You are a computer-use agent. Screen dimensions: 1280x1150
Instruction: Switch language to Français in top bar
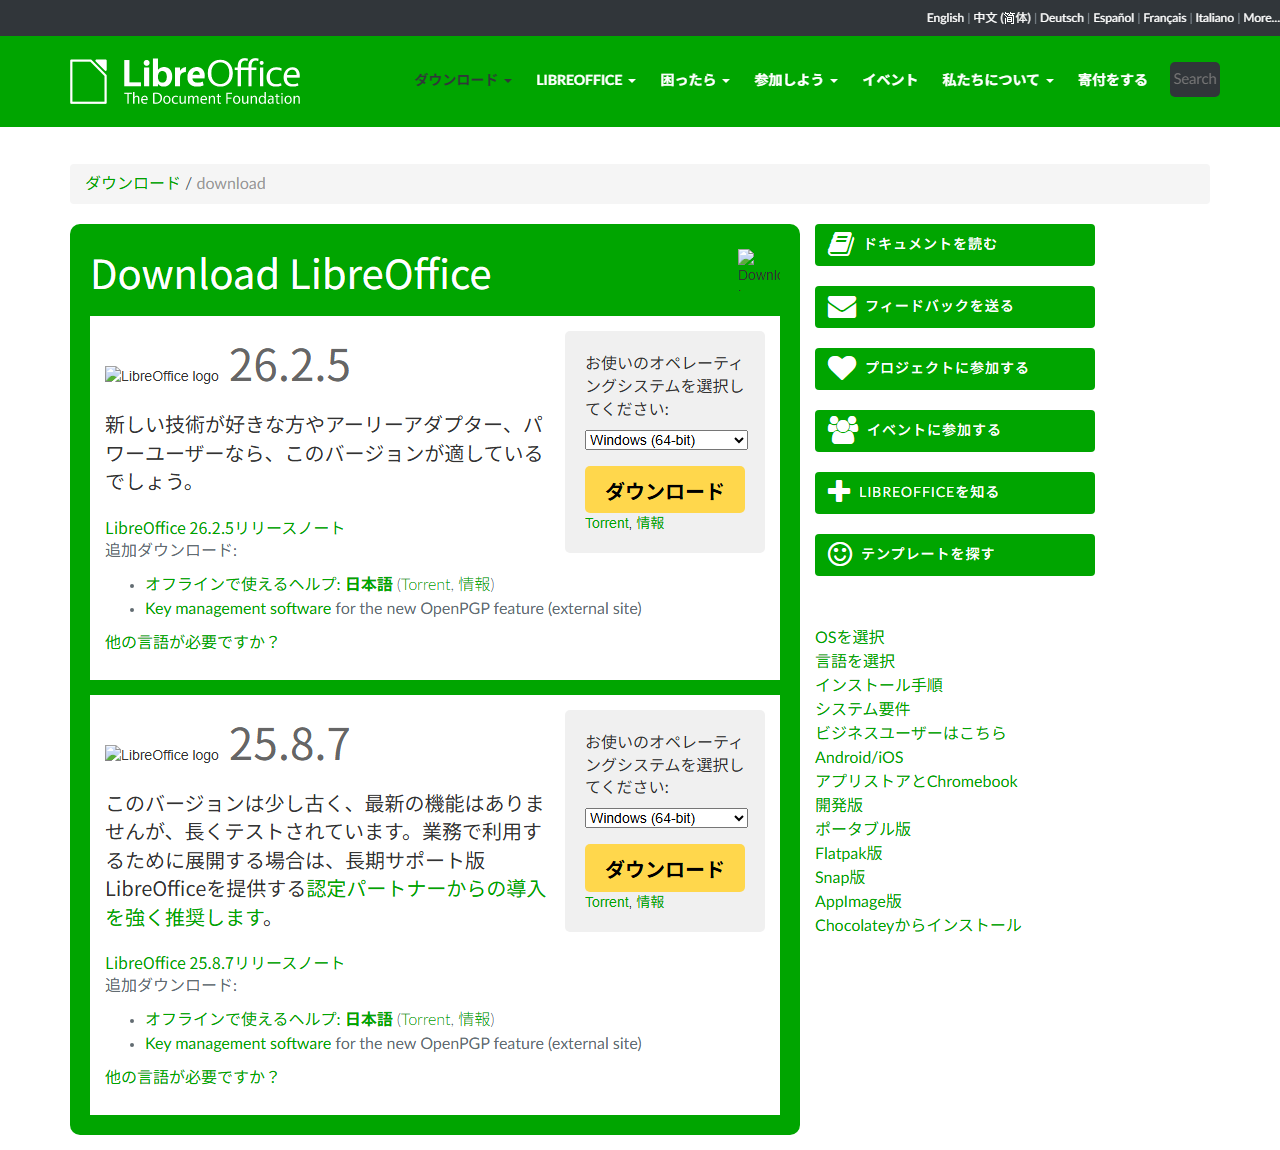[1165, 18]
